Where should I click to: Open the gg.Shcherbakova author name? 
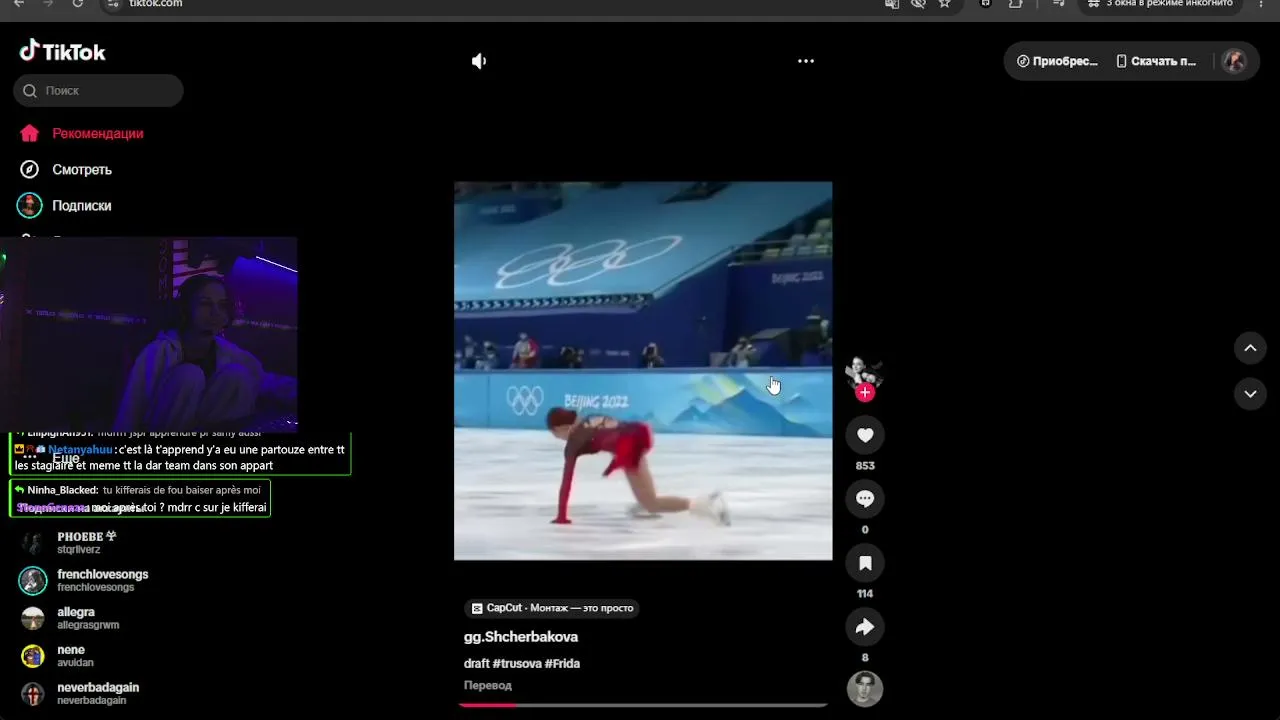click(521, 637)
